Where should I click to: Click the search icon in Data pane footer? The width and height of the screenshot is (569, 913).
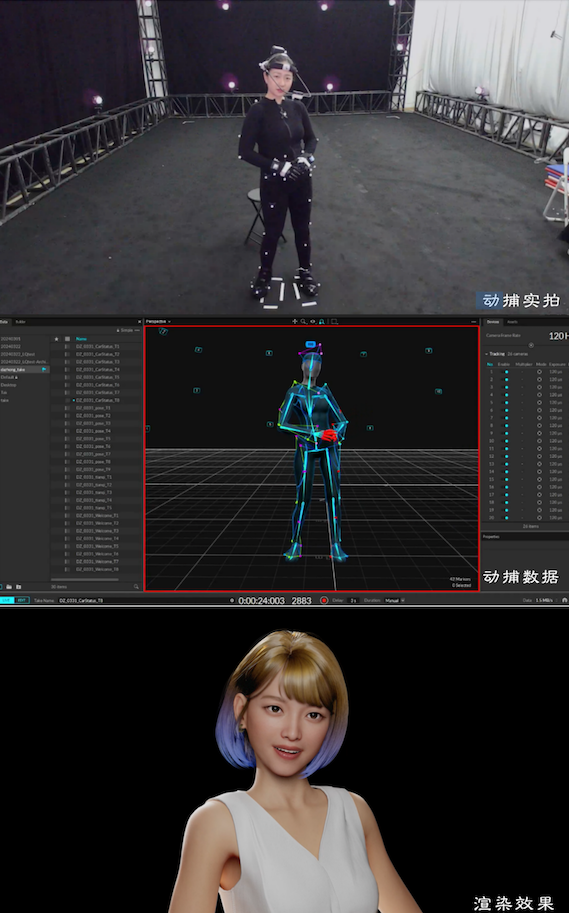137,586
